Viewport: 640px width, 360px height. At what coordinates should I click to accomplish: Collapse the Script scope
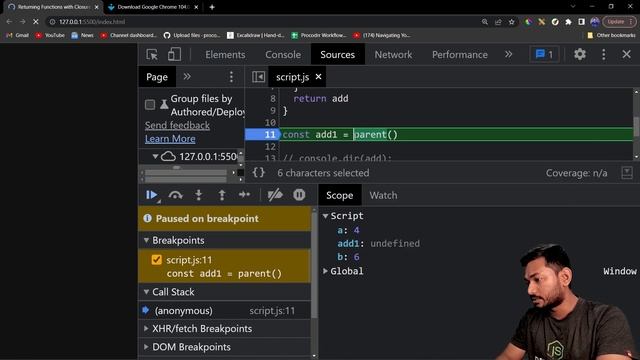tap(325, 216)
